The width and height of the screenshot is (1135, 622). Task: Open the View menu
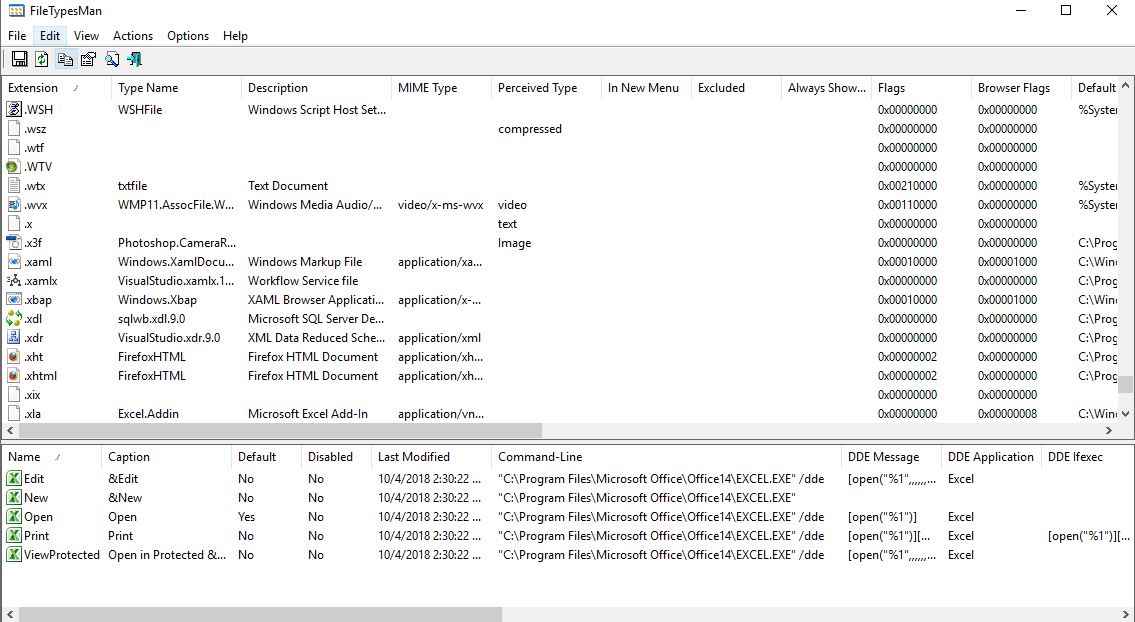pos(86,35)
